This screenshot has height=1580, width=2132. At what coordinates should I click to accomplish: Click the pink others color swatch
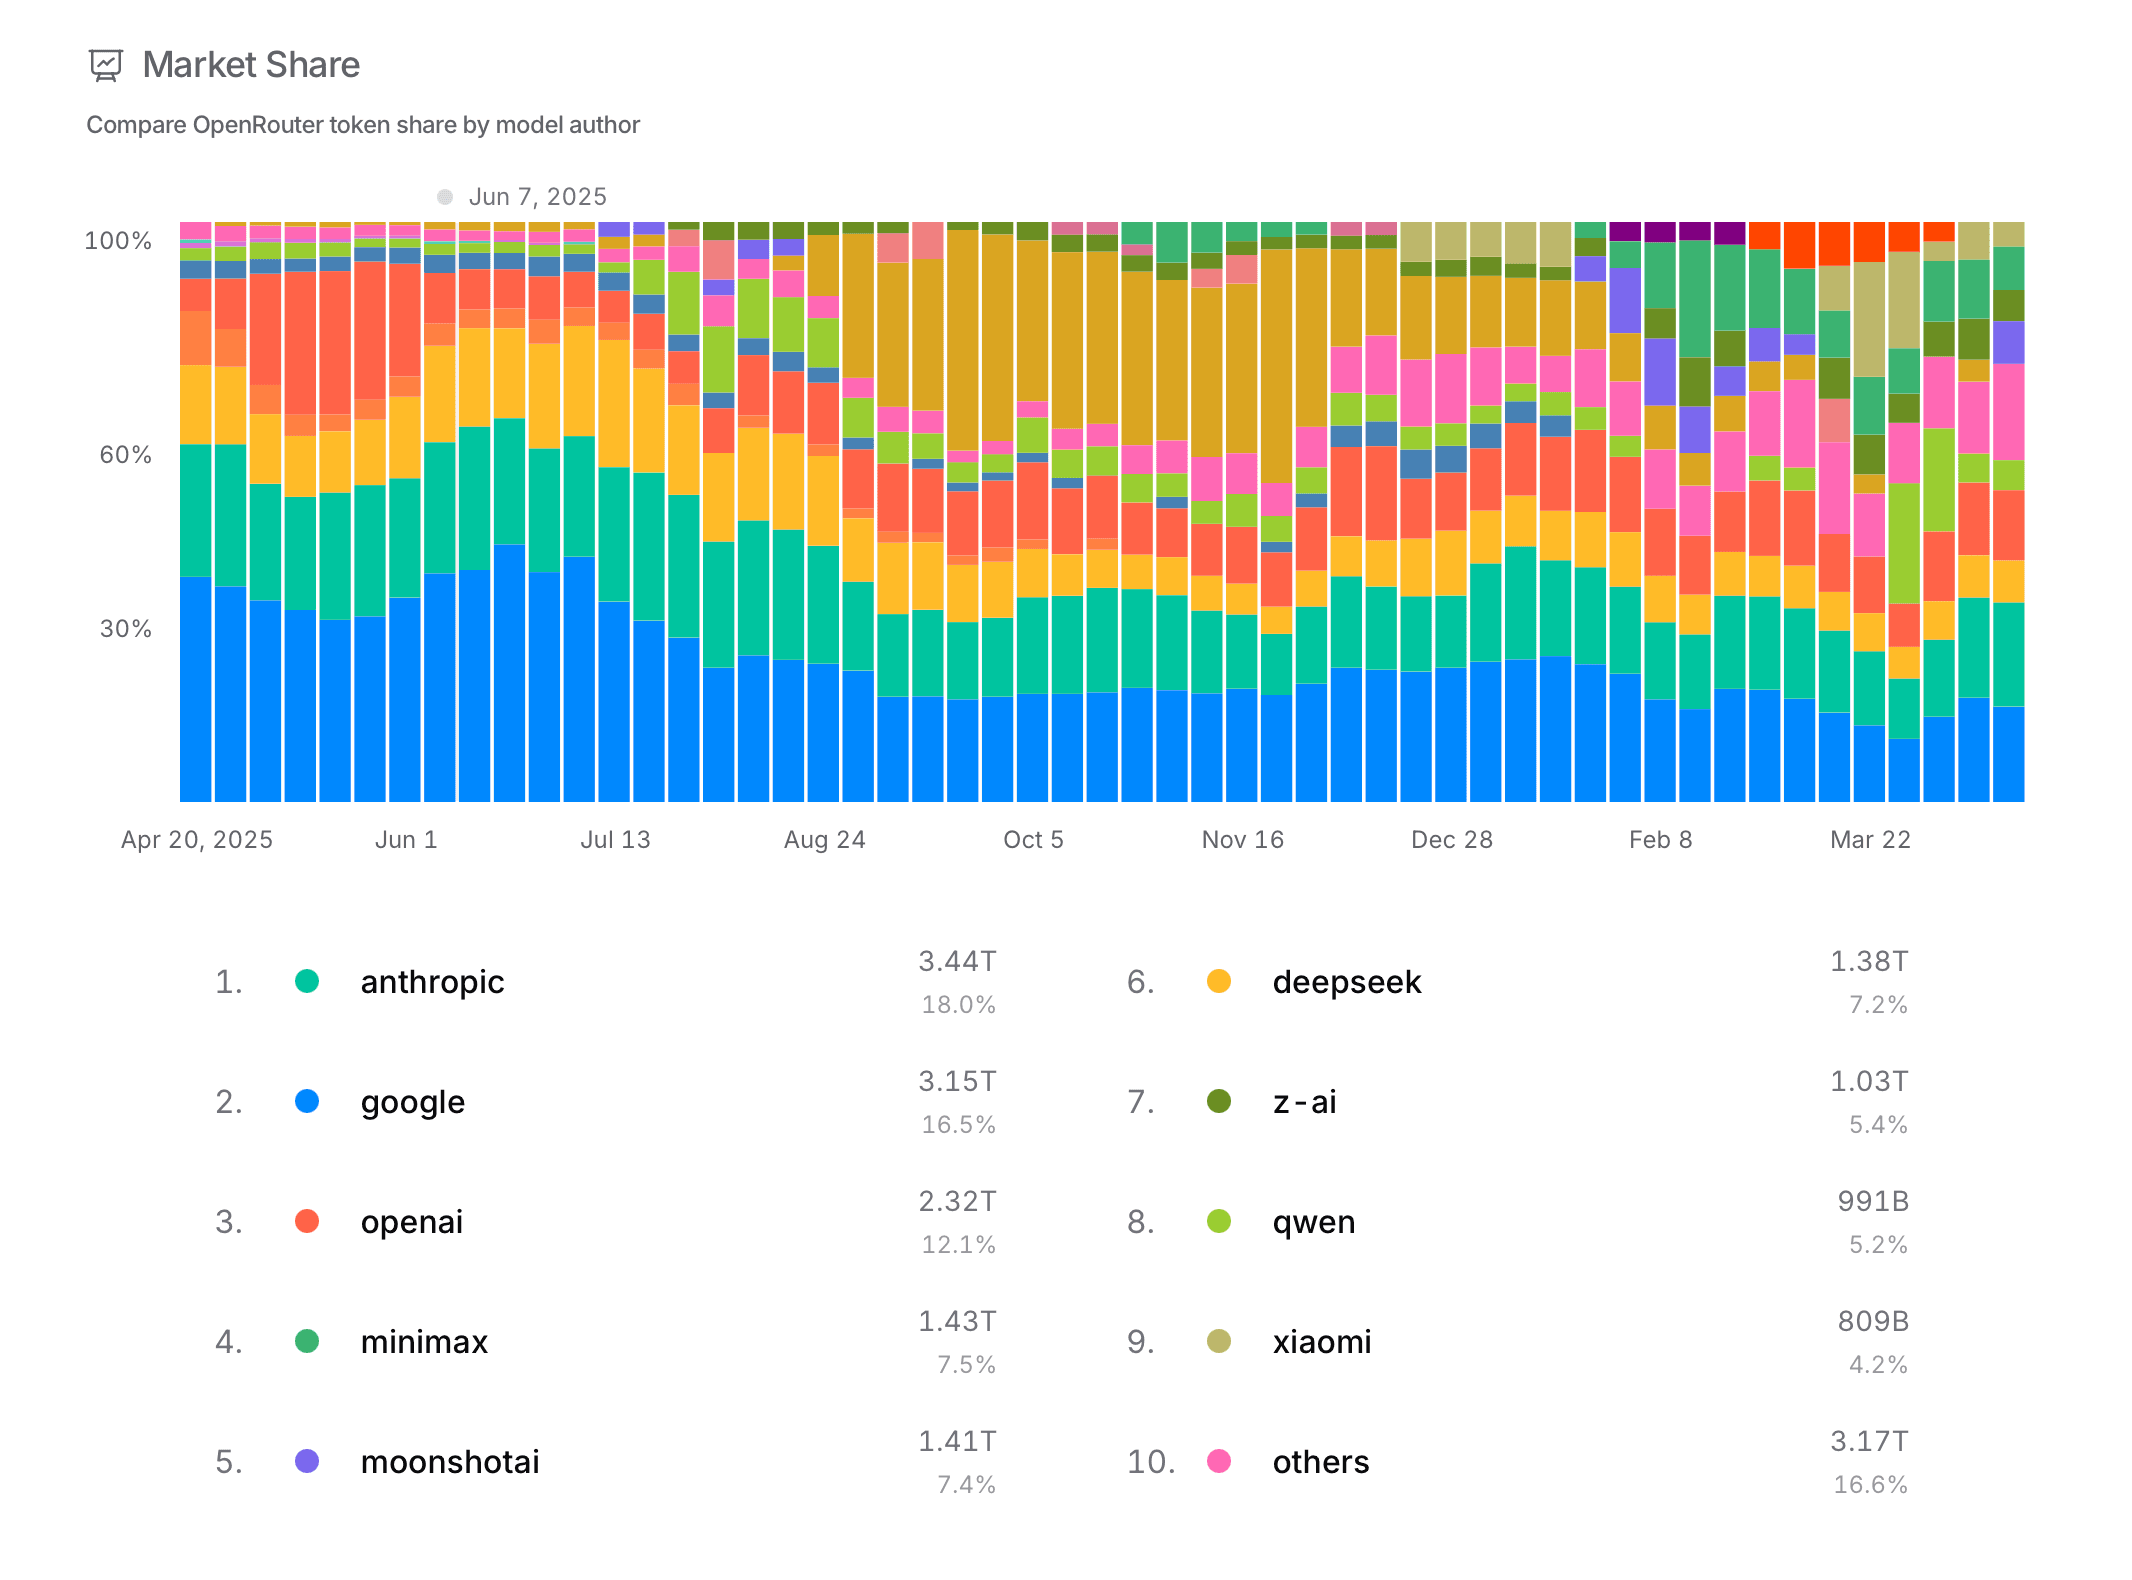point(1221,1461)
